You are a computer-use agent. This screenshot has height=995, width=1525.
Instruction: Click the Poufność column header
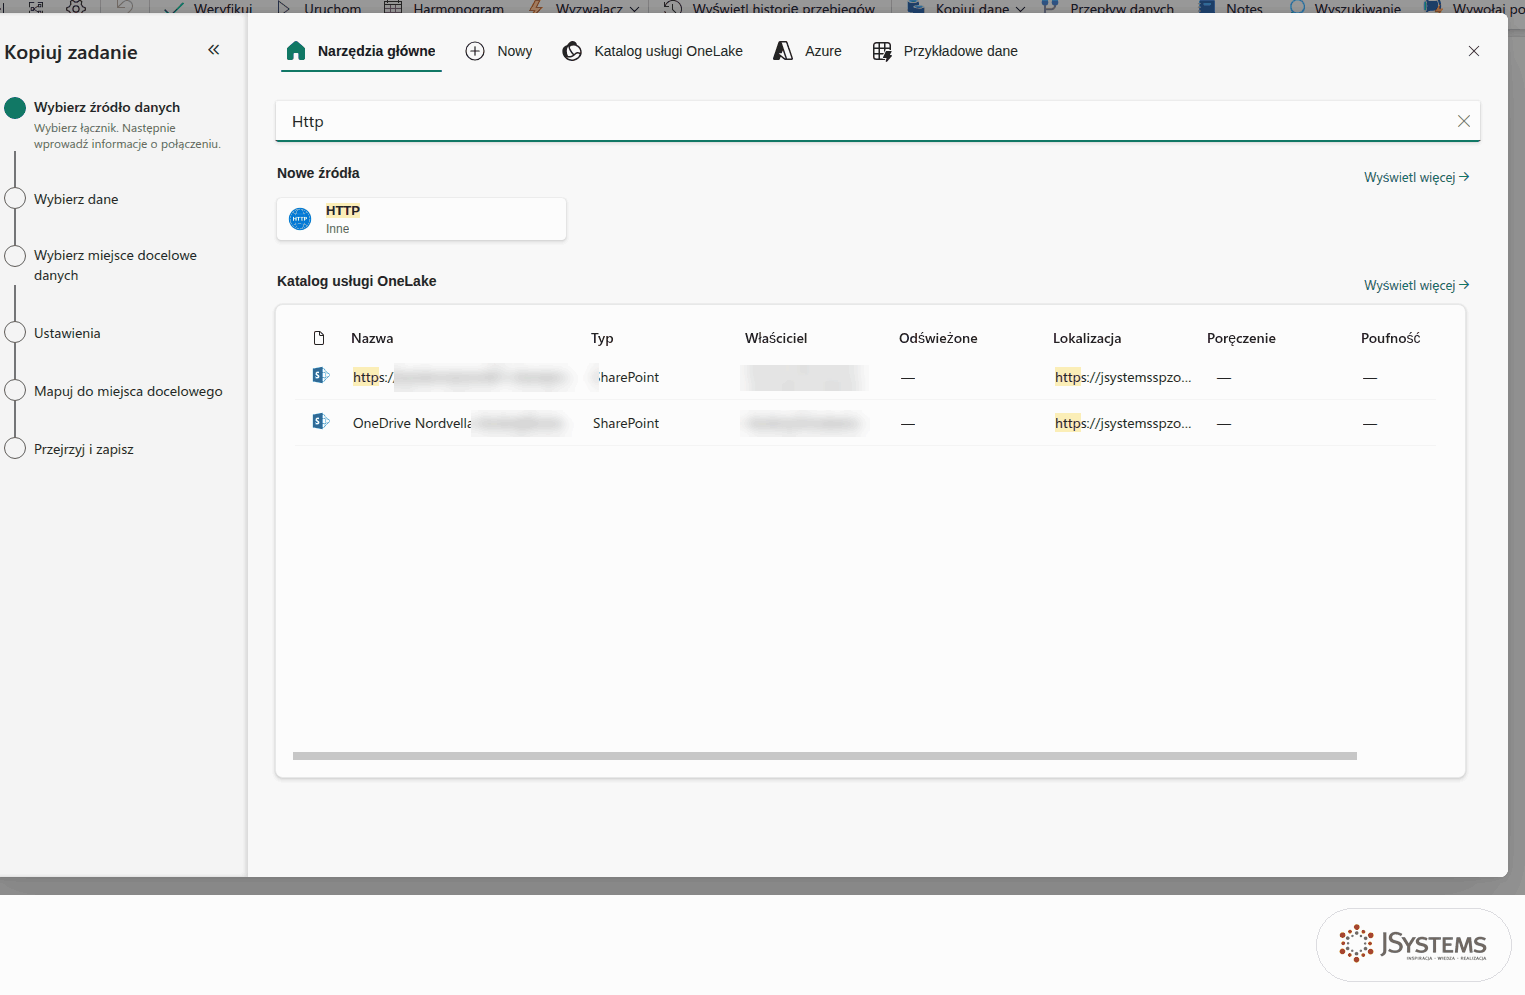1390,338
